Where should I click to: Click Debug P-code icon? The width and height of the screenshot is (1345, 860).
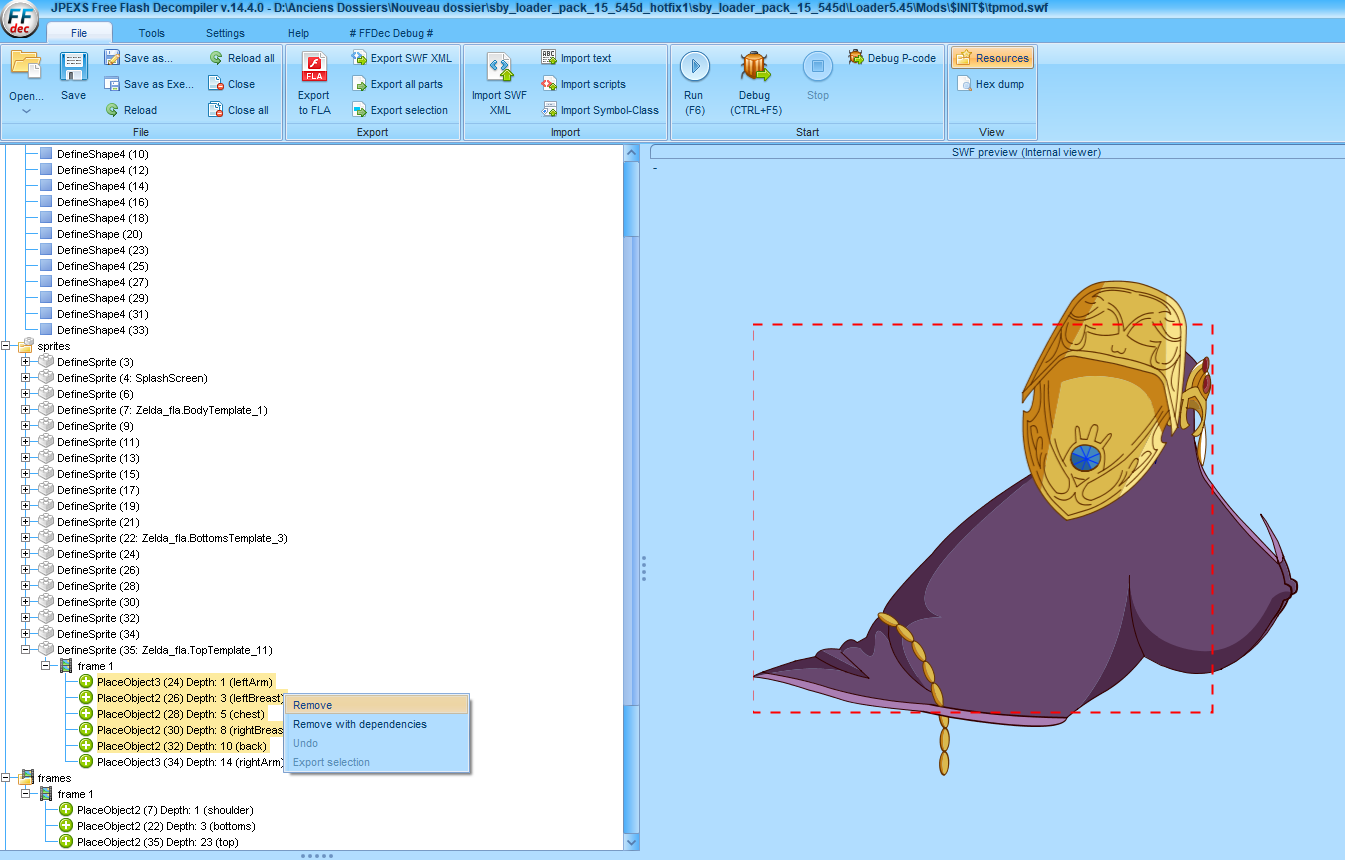click(x=856, y=58)
